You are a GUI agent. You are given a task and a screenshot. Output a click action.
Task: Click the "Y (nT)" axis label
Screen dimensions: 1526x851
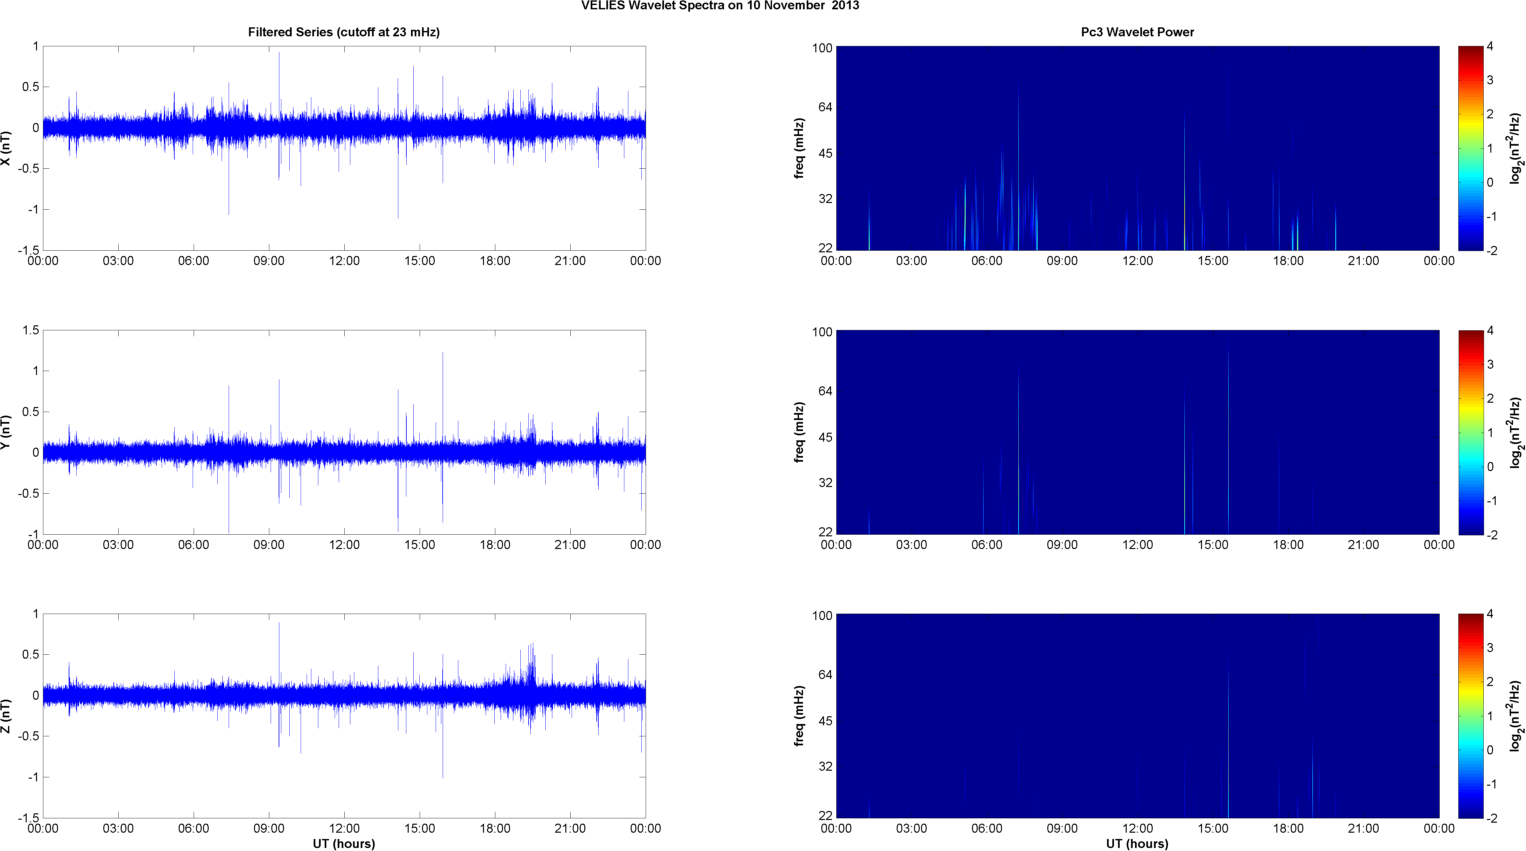(6, 432)
